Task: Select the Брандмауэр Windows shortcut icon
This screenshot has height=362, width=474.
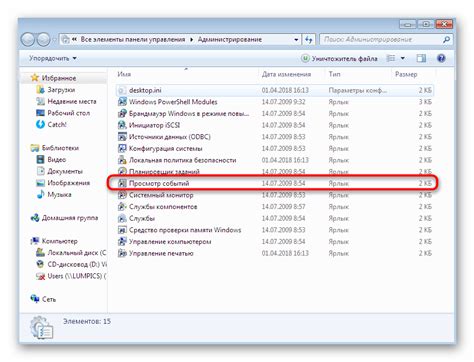Action: tap(122, 113)
